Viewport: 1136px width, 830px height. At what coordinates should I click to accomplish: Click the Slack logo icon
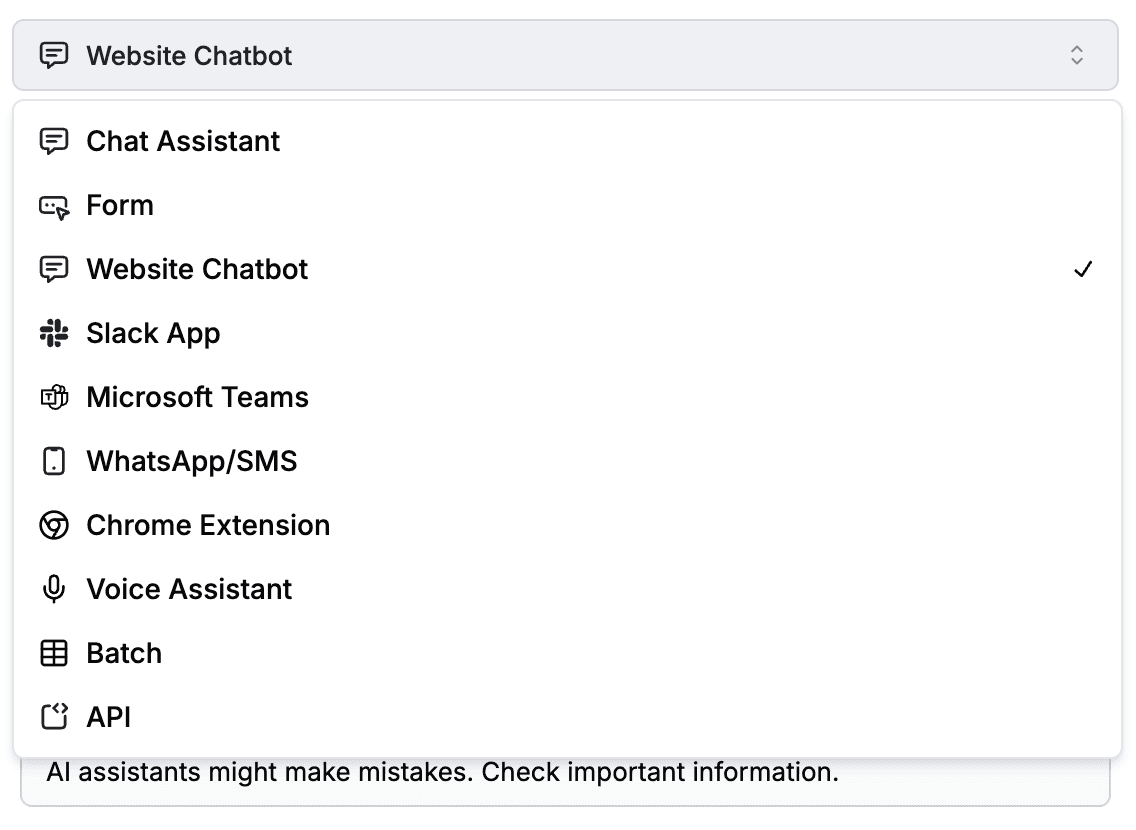coord(54,334)
